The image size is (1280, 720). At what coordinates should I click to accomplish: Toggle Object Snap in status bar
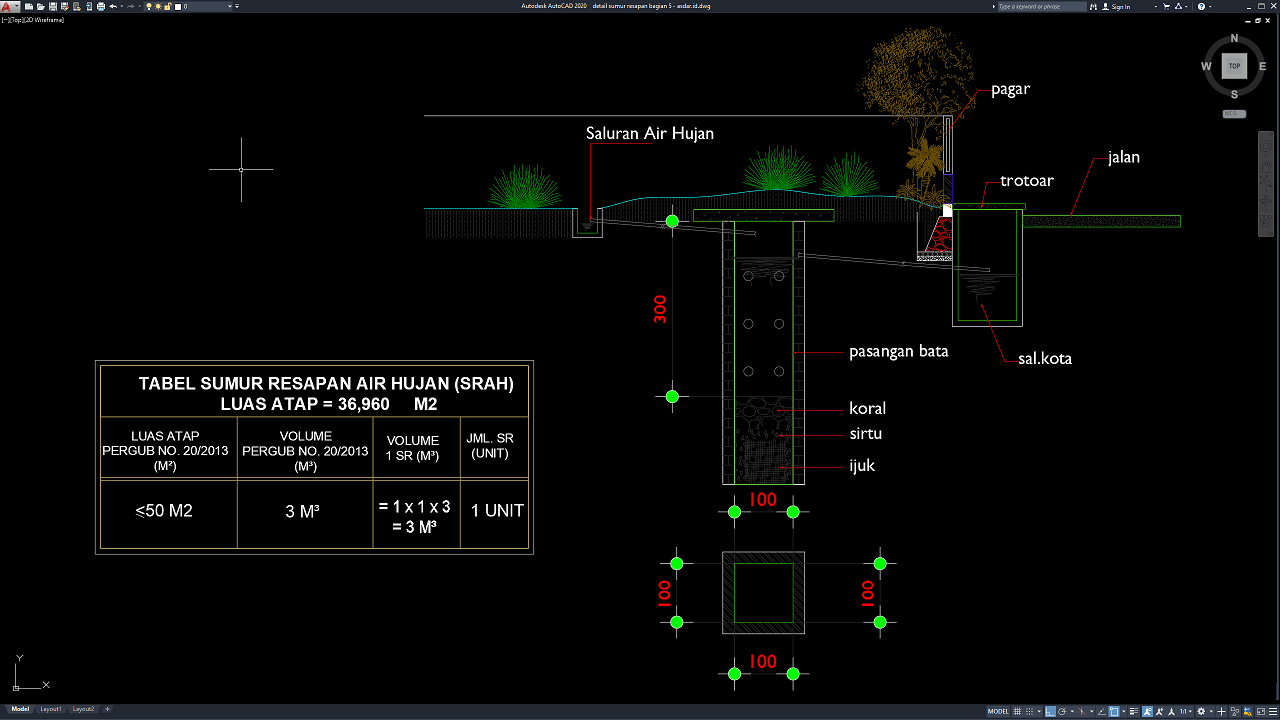coord(1113,711)
